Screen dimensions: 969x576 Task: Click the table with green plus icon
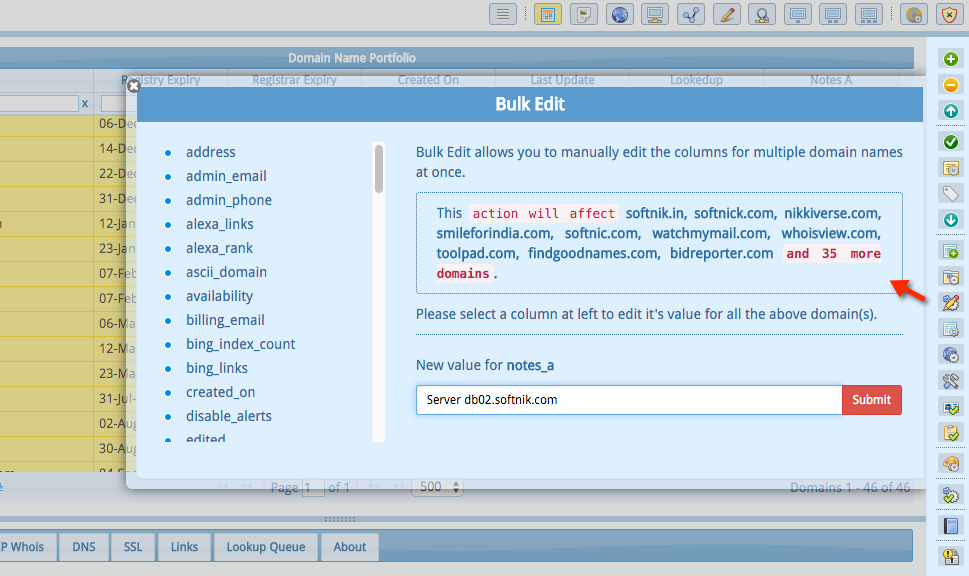(950, 251)
